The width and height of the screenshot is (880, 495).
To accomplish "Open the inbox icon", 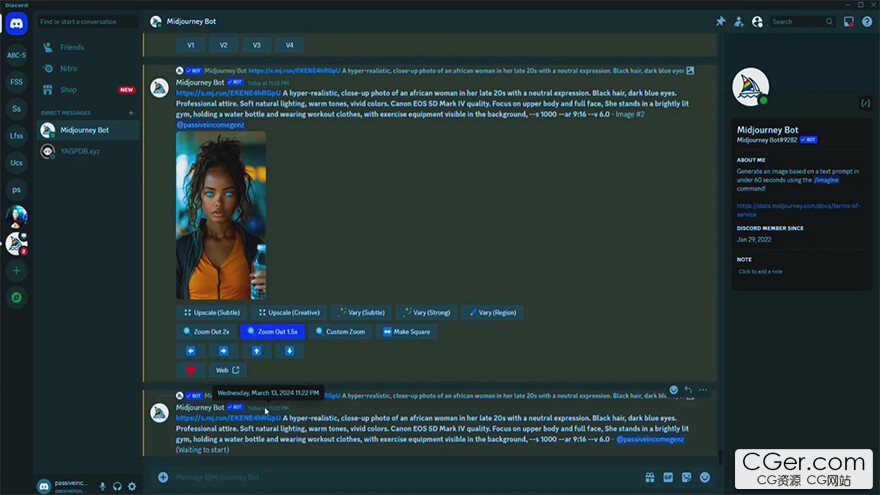I will tap(849, 21).
